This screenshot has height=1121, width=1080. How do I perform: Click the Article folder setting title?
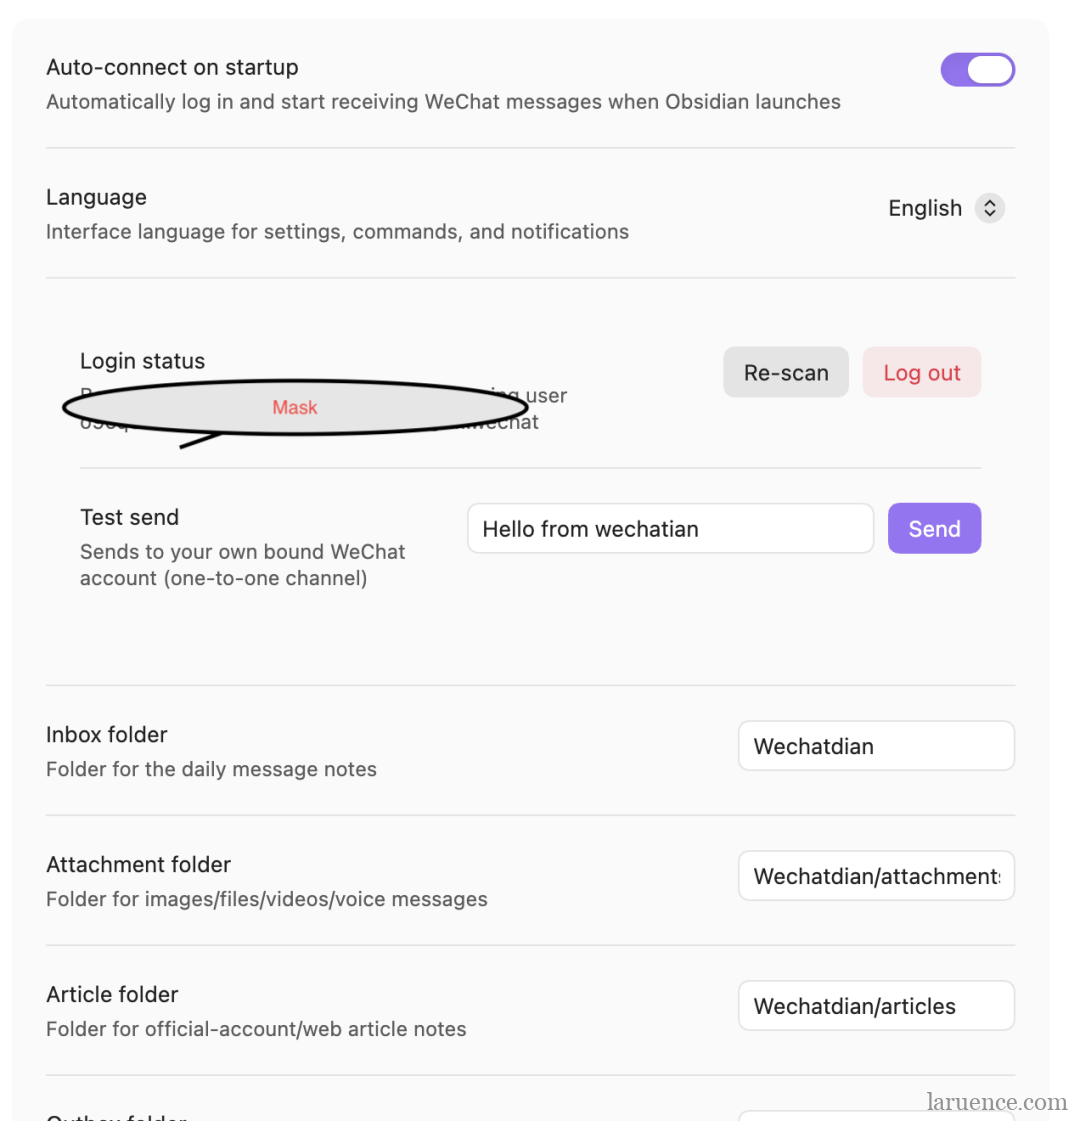[112, 994]
